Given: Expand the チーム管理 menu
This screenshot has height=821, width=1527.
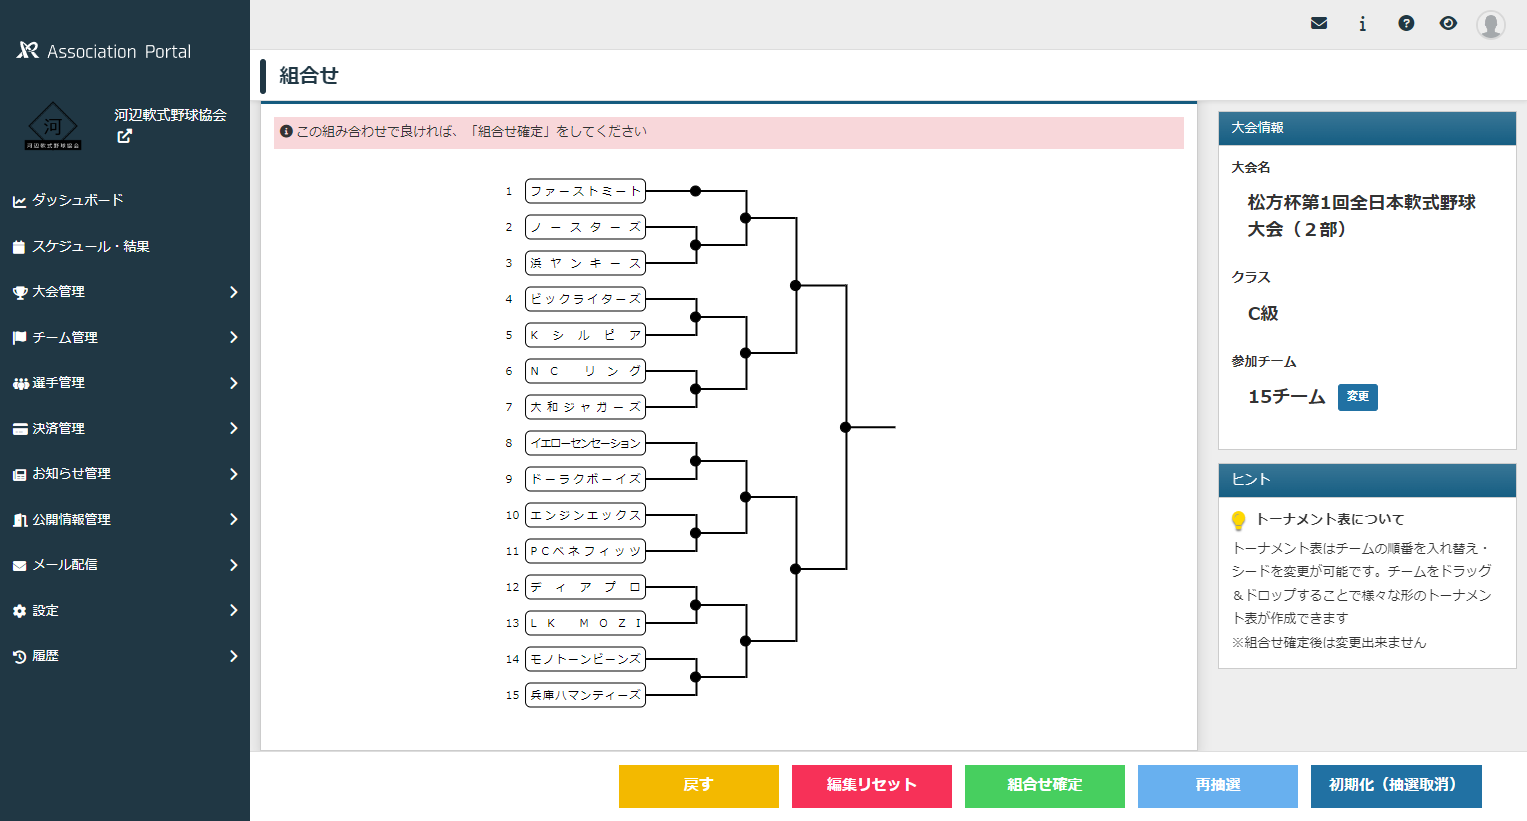Looking at the screenshot, I should [x=124, y=337].
